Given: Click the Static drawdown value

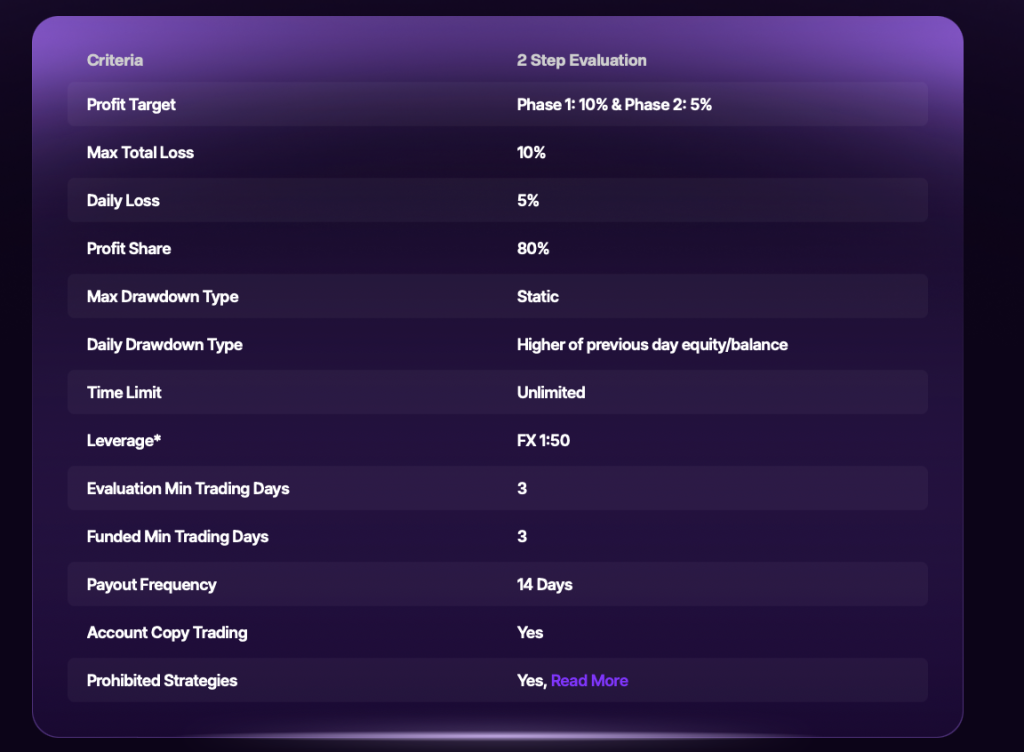Looking at the screenshot, I should tap(538, 296).
